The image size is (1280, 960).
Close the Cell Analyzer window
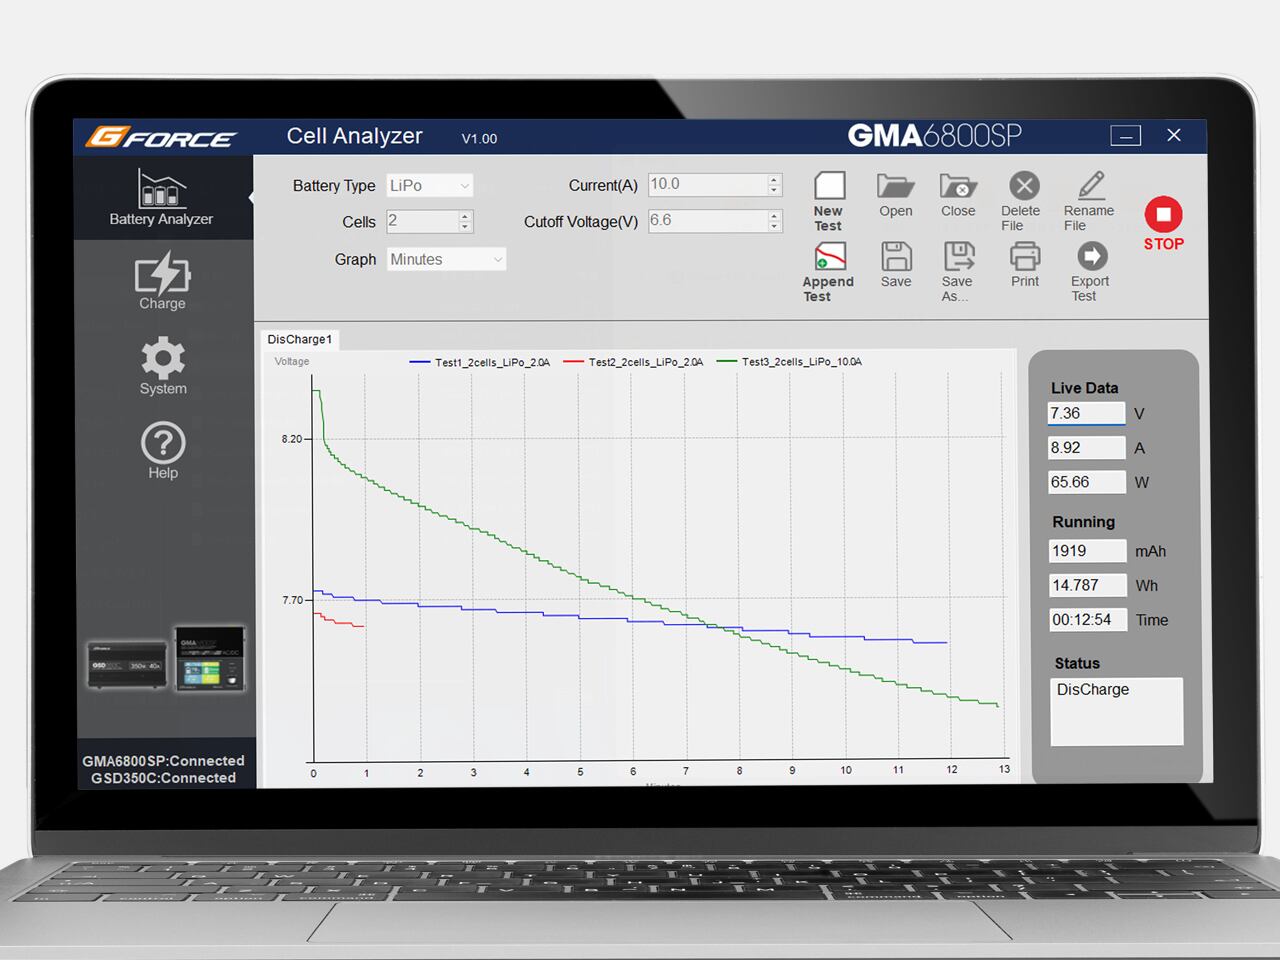click(x=1174, y=135)
